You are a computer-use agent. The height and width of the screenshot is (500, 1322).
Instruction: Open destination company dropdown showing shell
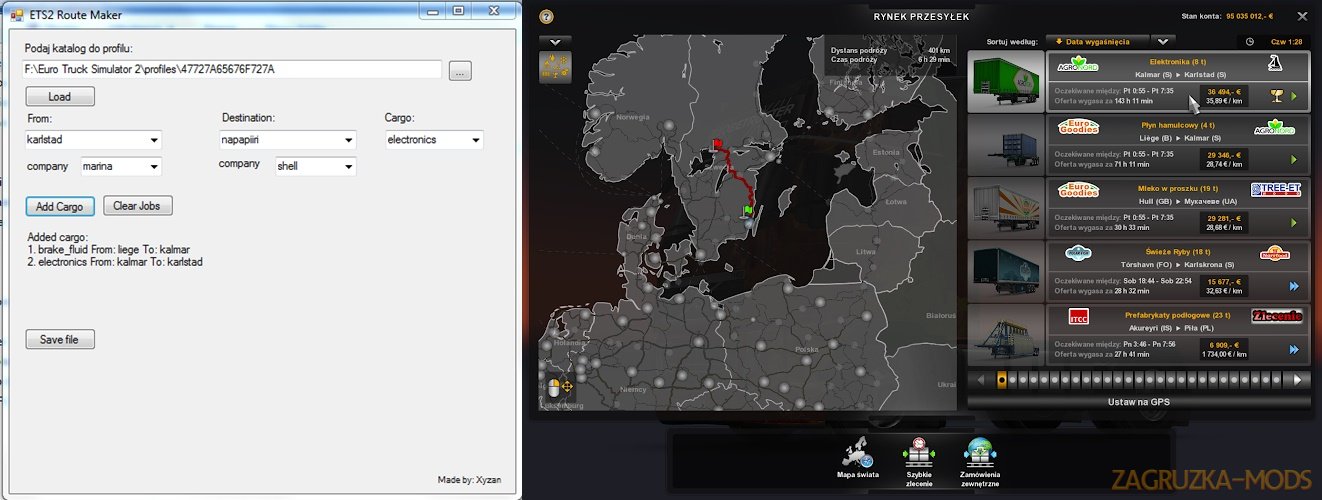(316, 167)
